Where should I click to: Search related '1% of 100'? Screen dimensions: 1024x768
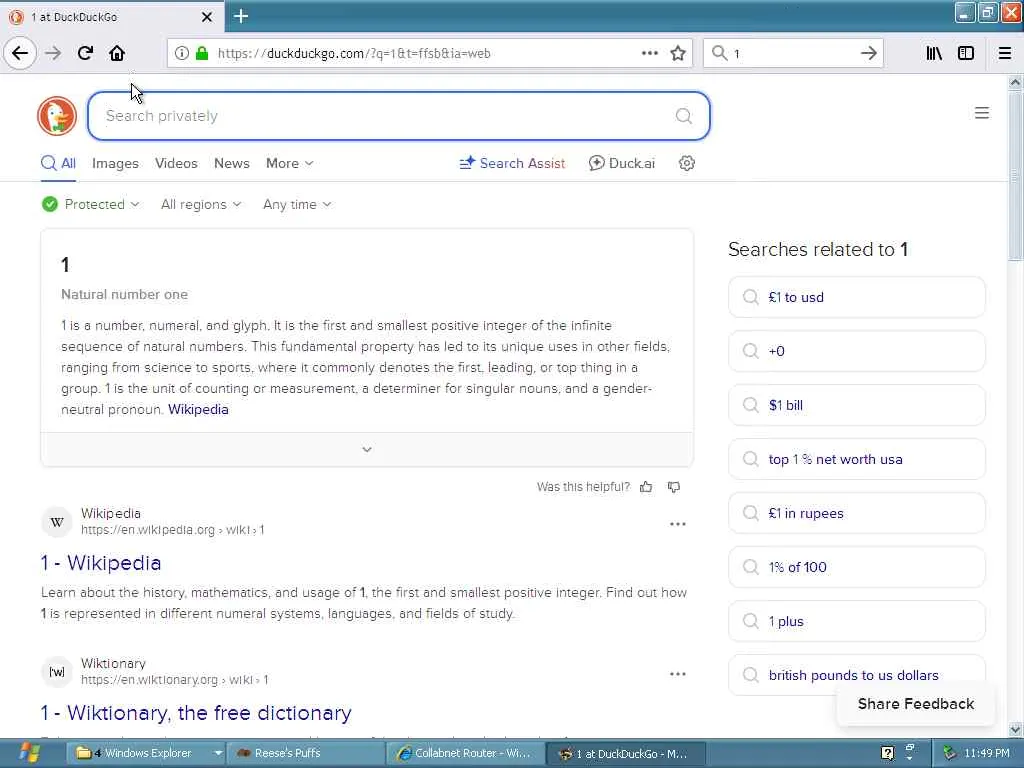tap(856, 567)
